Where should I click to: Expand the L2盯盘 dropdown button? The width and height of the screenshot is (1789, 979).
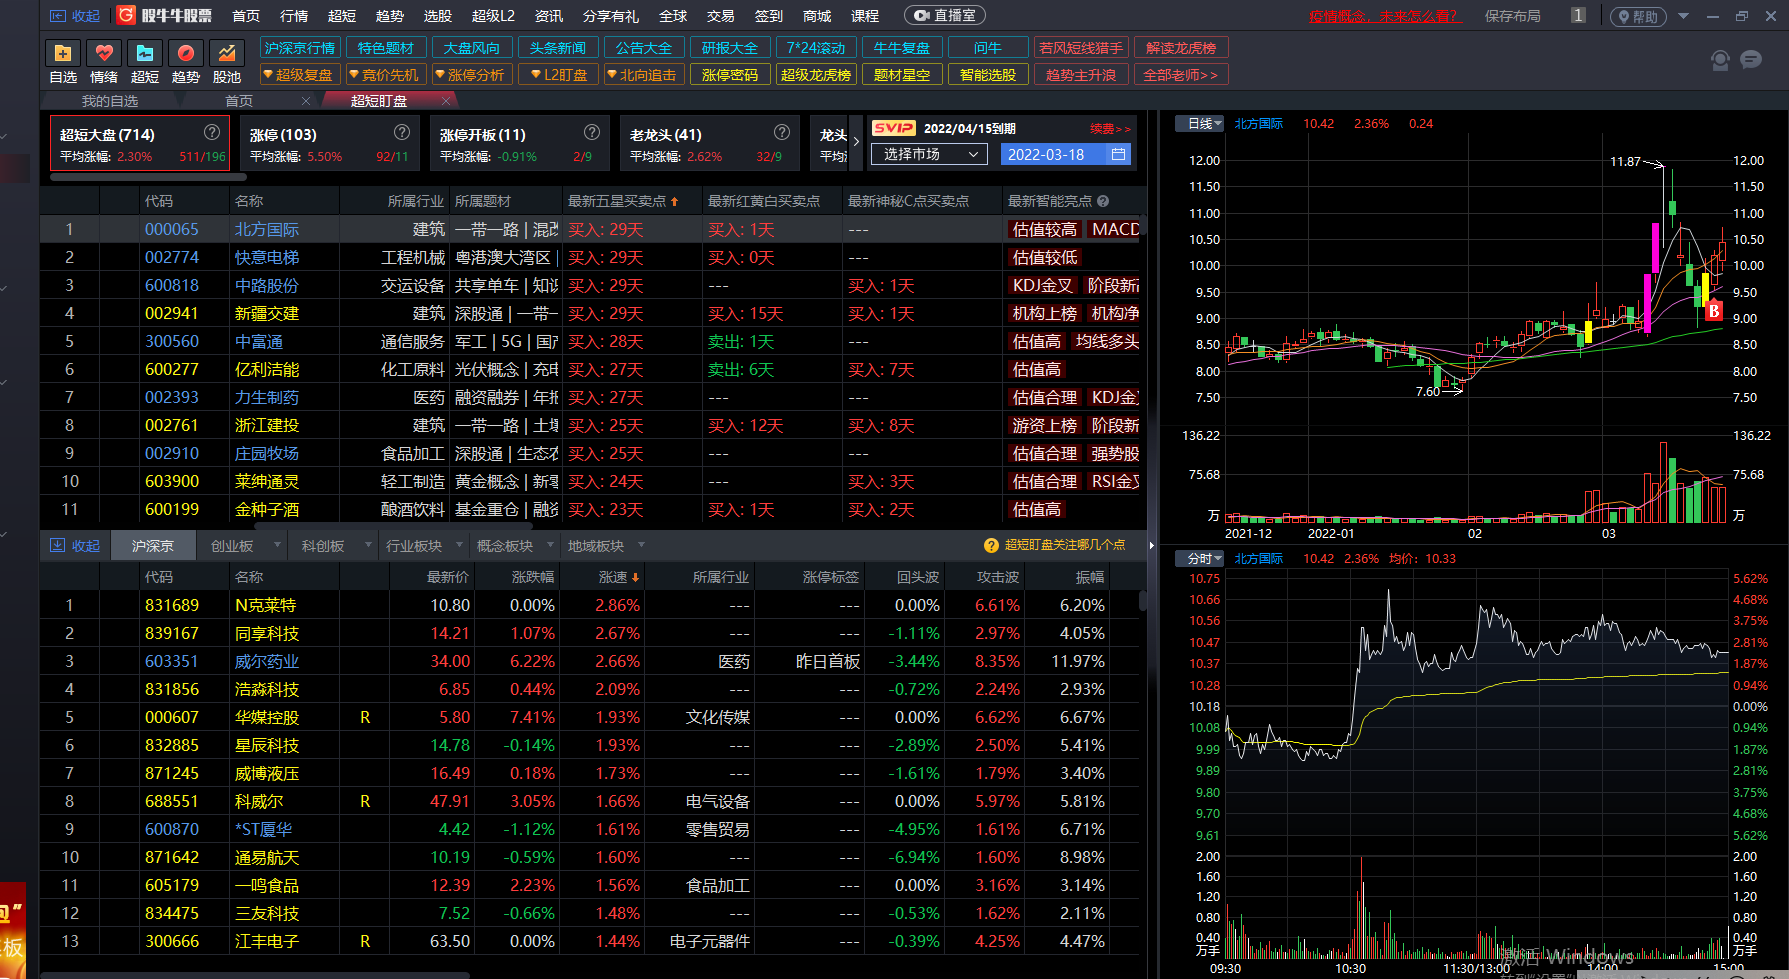(558, 75)
